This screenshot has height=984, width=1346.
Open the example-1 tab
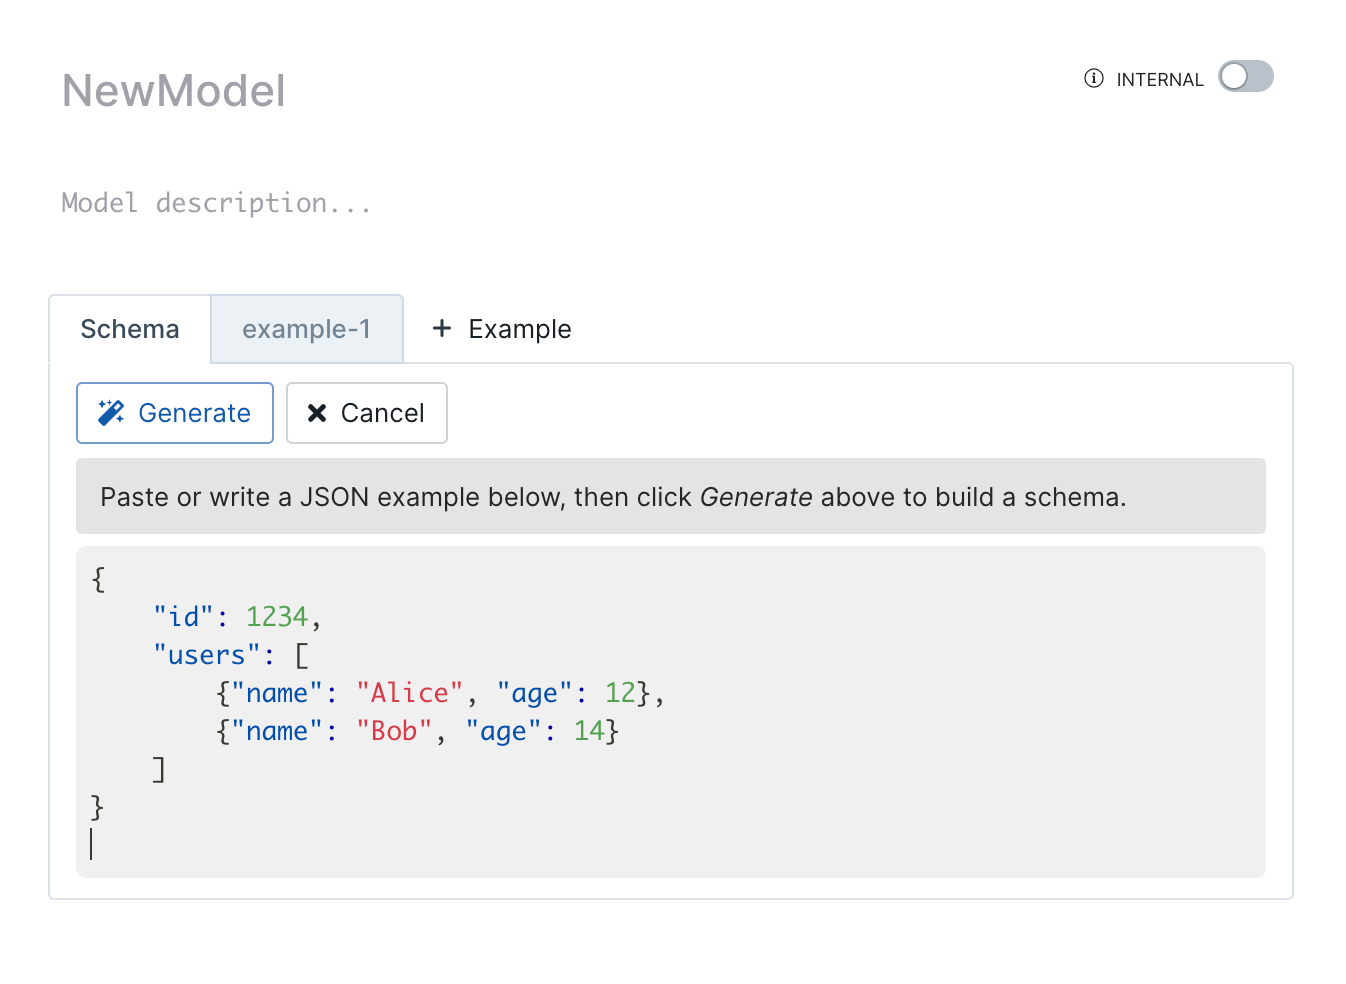click(306, 328)
